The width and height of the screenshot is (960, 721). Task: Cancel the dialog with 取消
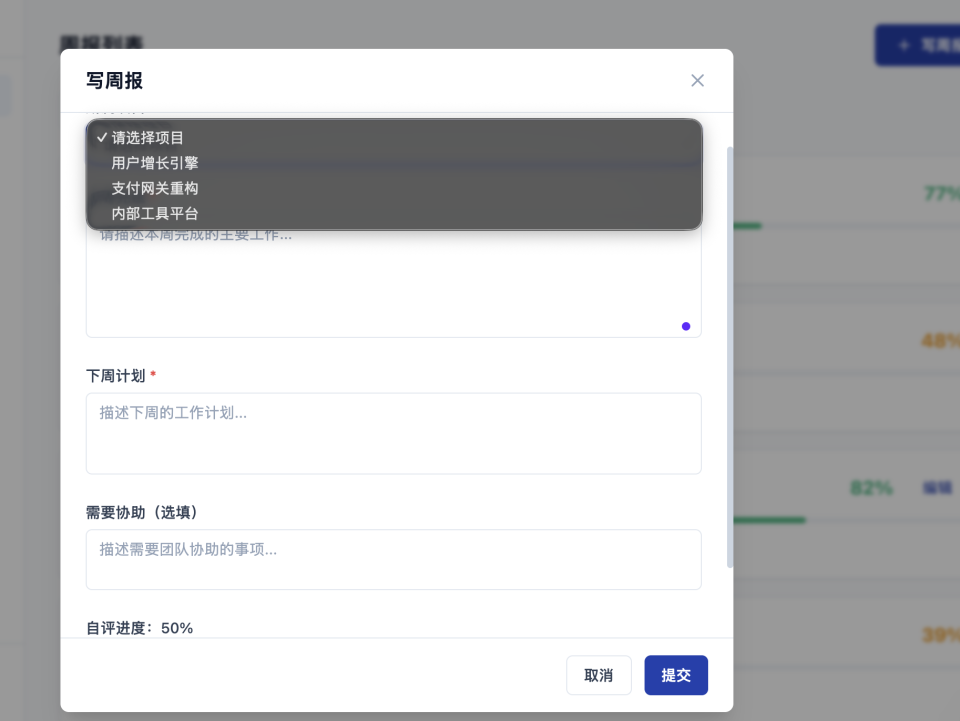[598, 675]
